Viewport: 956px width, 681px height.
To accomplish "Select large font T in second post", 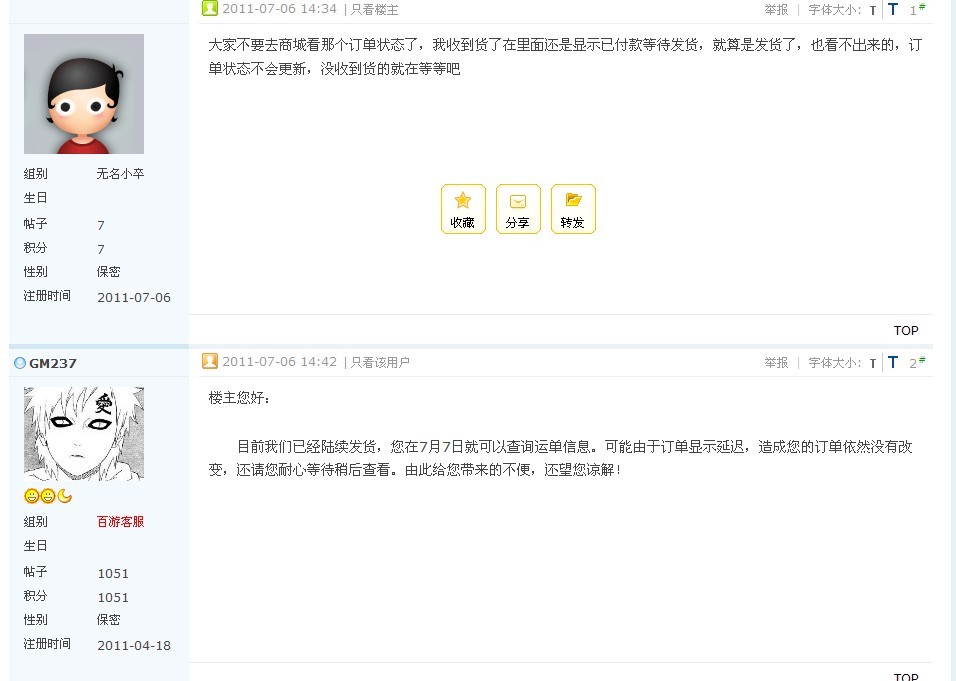I will coord(893,362).
